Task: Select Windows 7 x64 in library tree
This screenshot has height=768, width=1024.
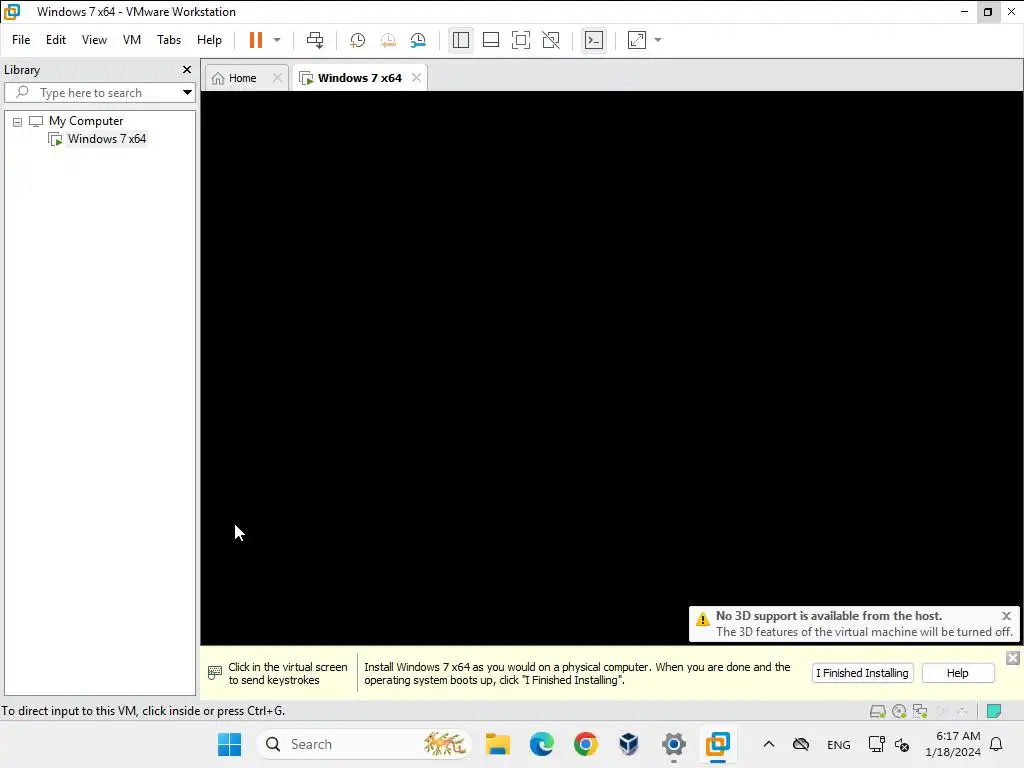Action: [x=106, y=138]
